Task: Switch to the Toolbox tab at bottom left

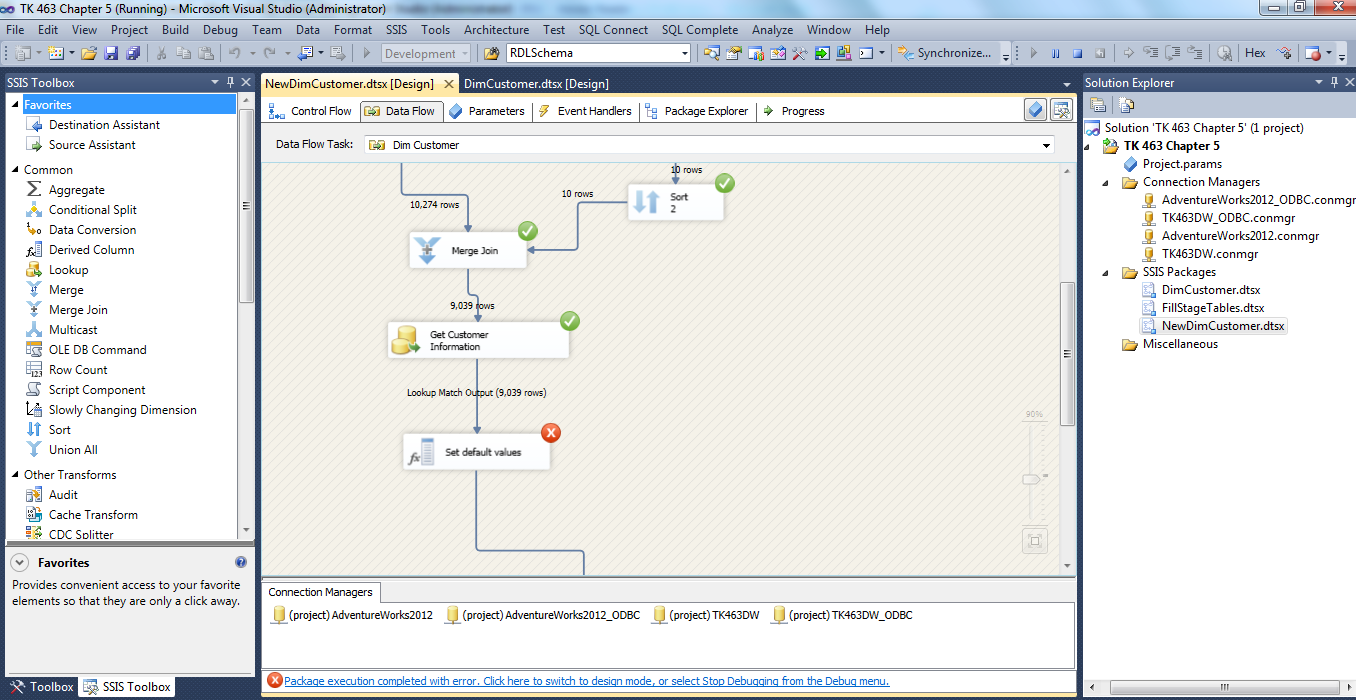Action: pyautogui.click(x=42, y=687)
